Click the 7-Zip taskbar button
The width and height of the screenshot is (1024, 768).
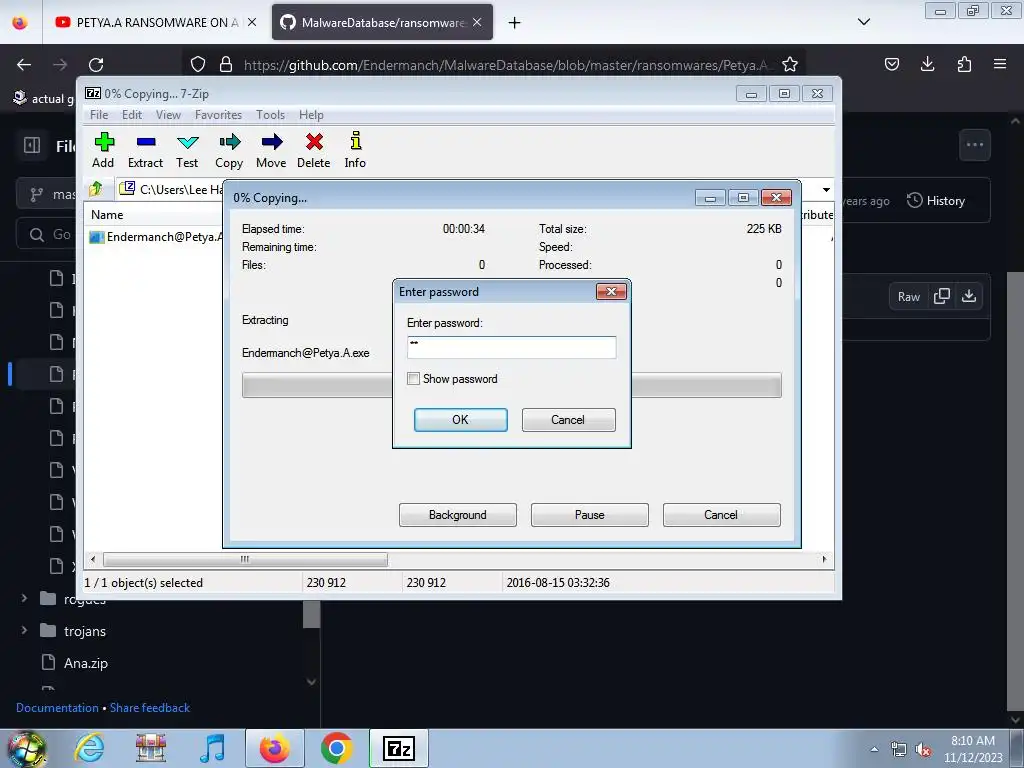(398, 748)
